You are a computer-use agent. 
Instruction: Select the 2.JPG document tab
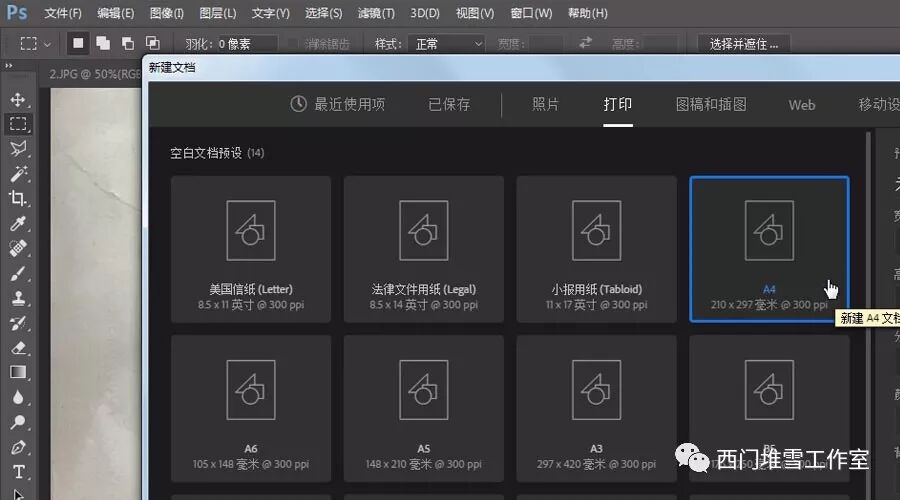95,74
